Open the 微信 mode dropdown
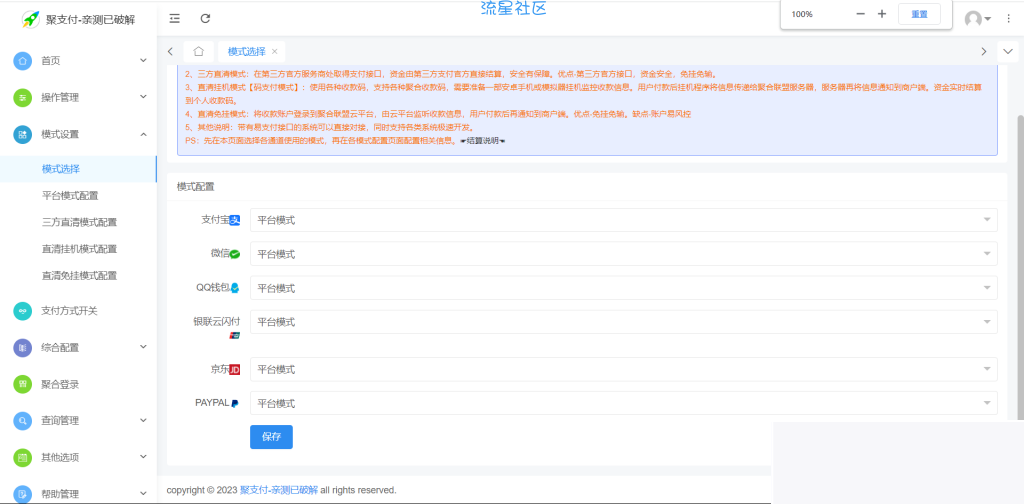 coord(623,254)
